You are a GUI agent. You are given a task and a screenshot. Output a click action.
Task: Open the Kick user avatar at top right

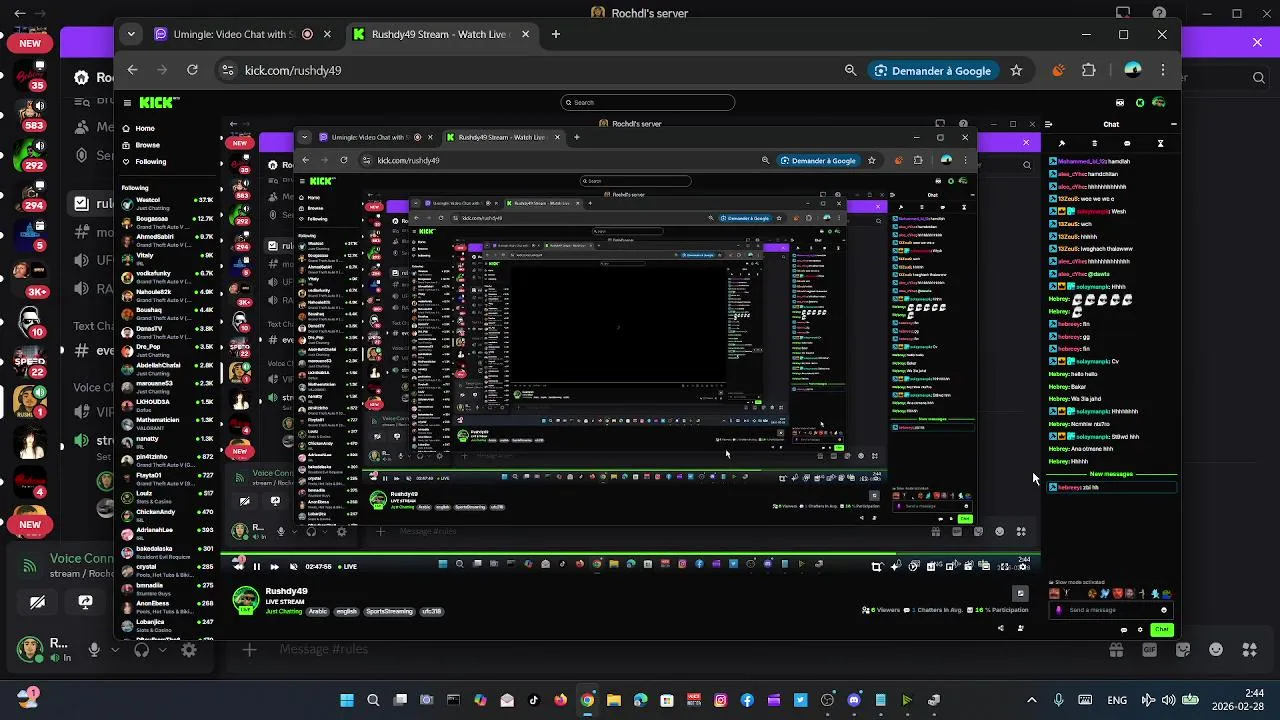click(1158, 102)
